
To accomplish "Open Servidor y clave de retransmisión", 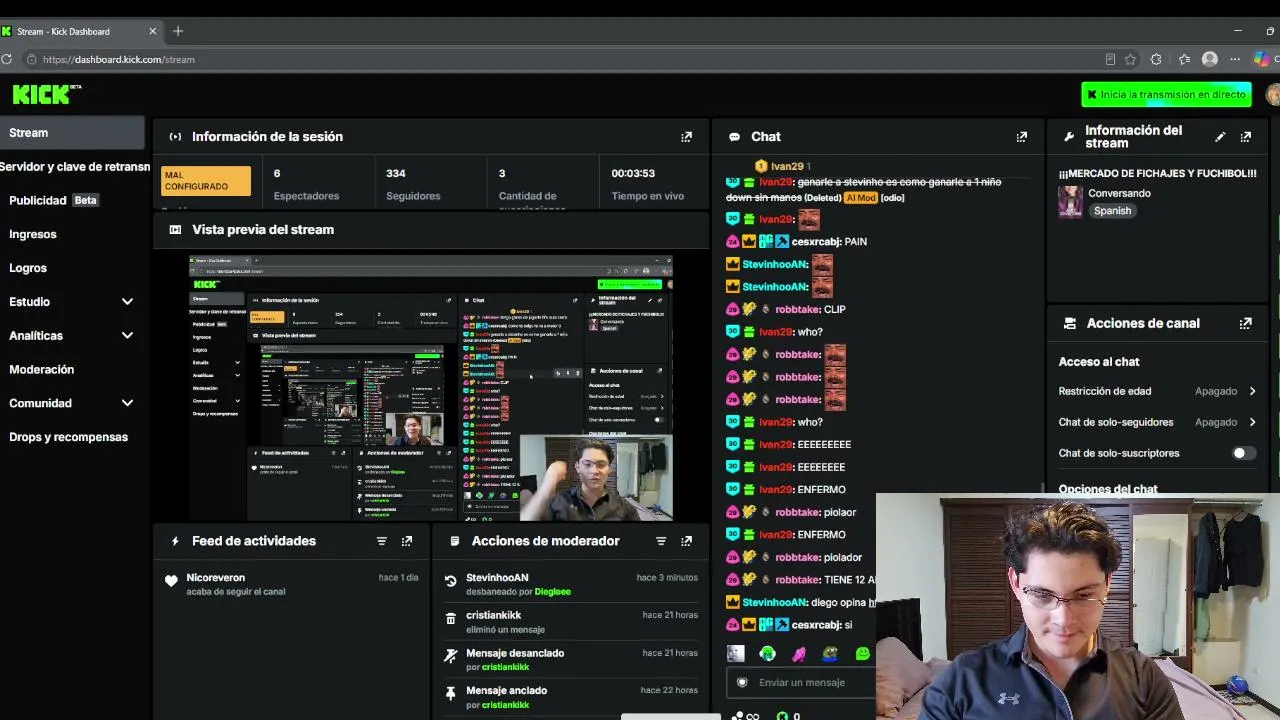I will coord(75,167).
